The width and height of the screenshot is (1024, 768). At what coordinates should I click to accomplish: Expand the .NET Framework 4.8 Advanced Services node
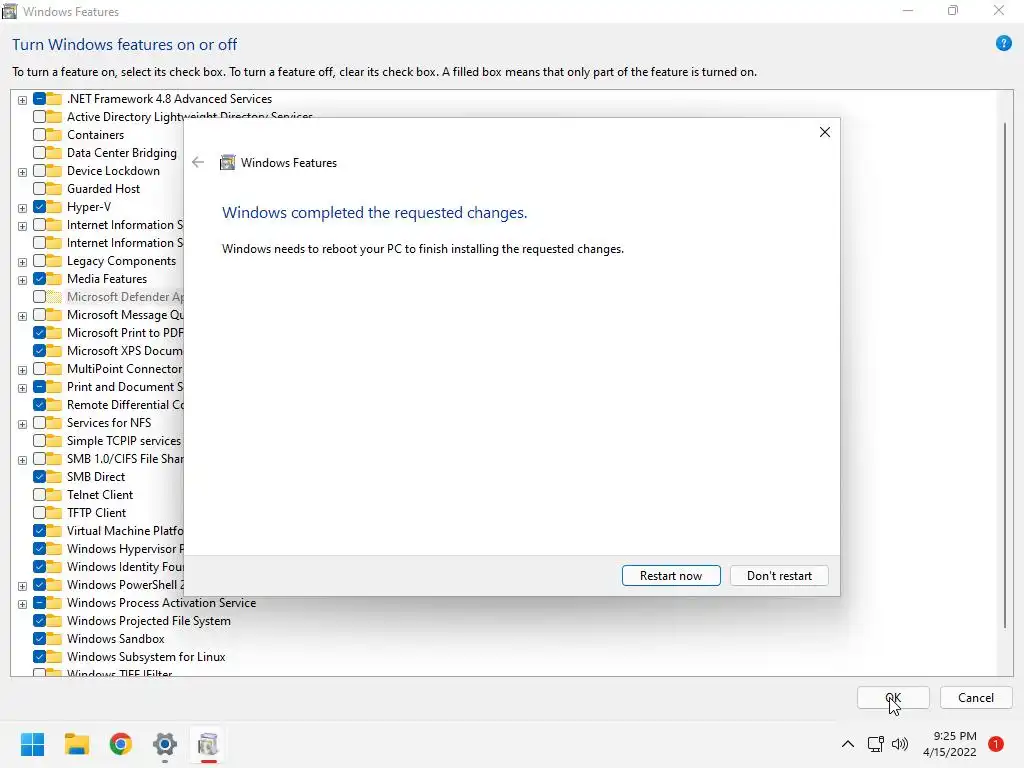(22, 100)
